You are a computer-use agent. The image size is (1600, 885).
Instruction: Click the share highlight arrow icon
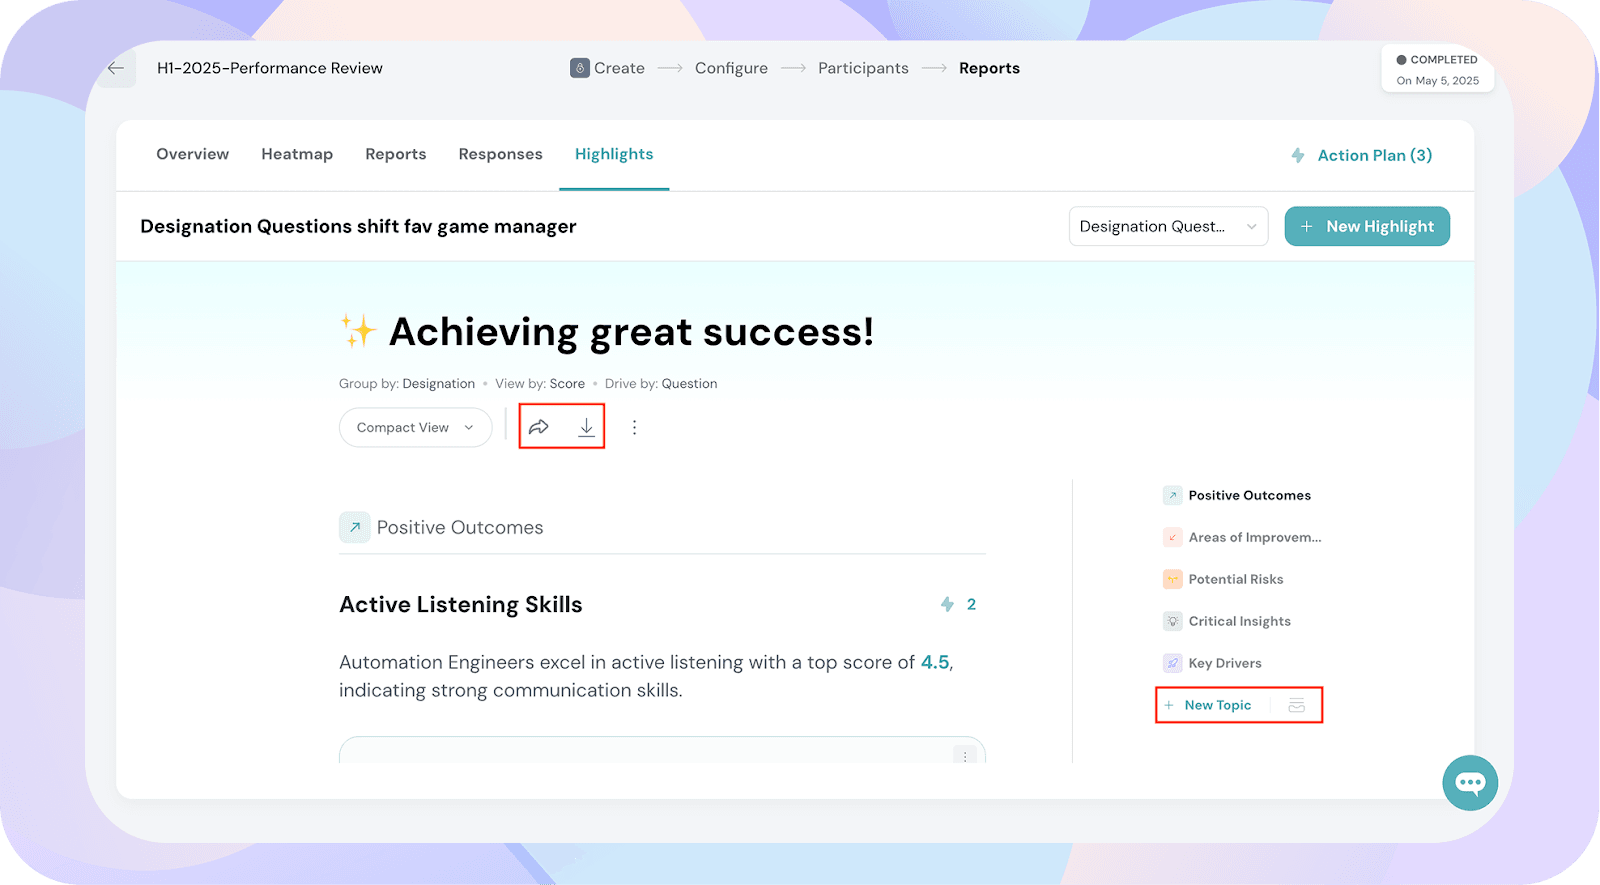539,427
